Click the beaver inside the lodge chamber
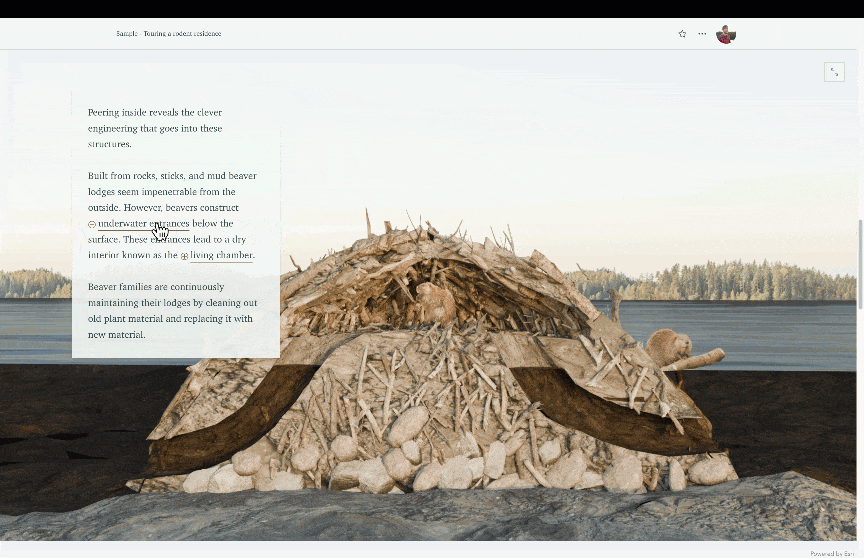This screenshot has height=558, width=864. 435,302
